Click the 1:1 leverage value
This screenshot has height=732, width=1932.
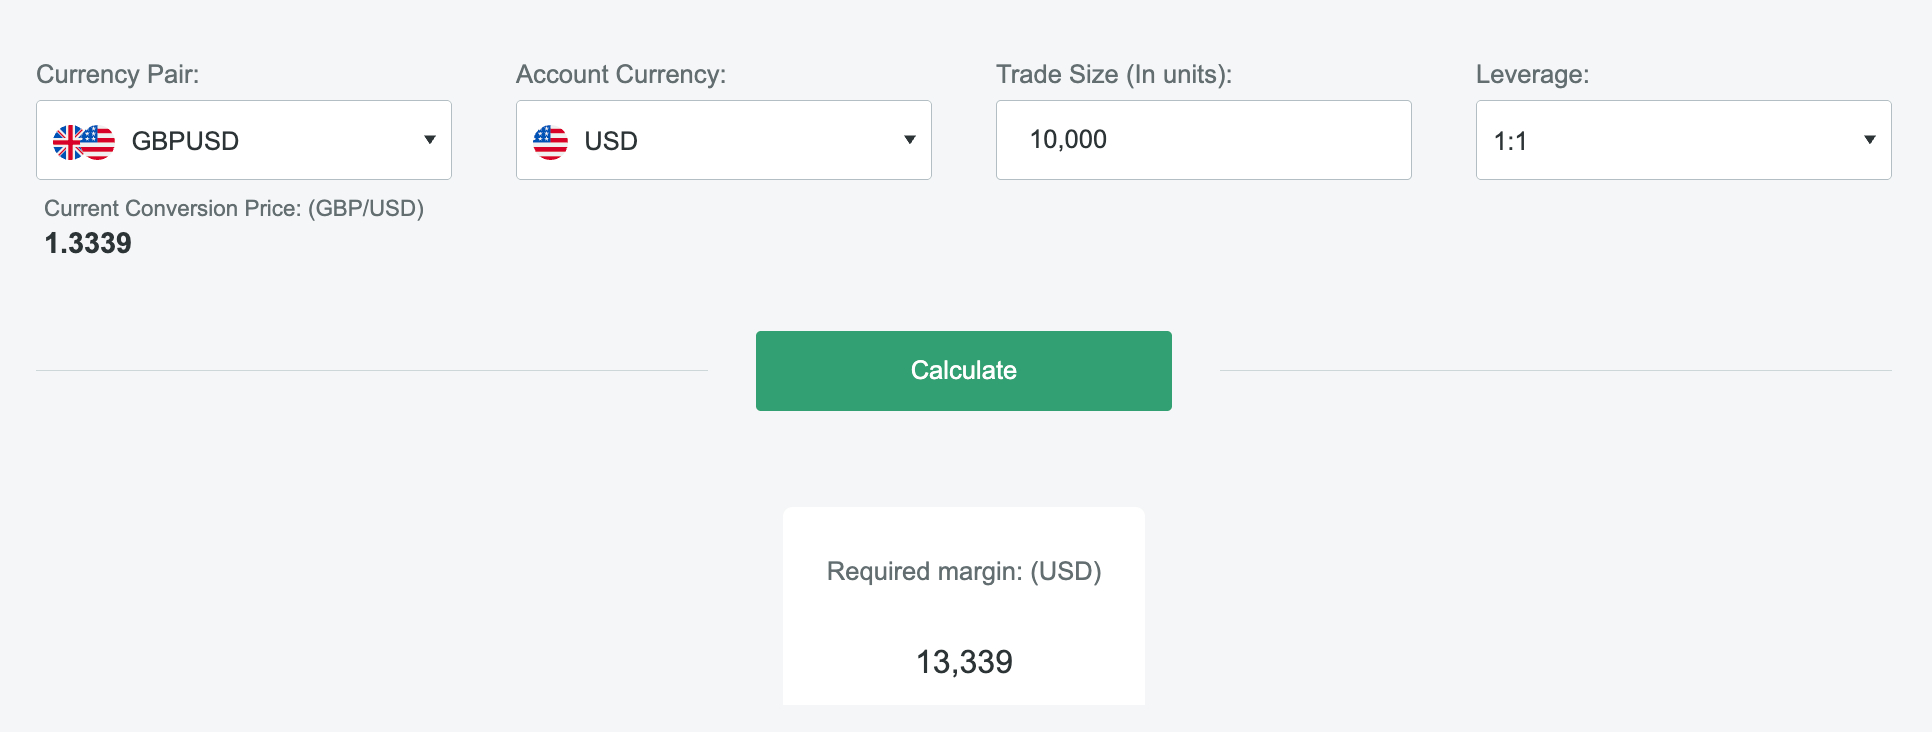[x=1510, y=141]
